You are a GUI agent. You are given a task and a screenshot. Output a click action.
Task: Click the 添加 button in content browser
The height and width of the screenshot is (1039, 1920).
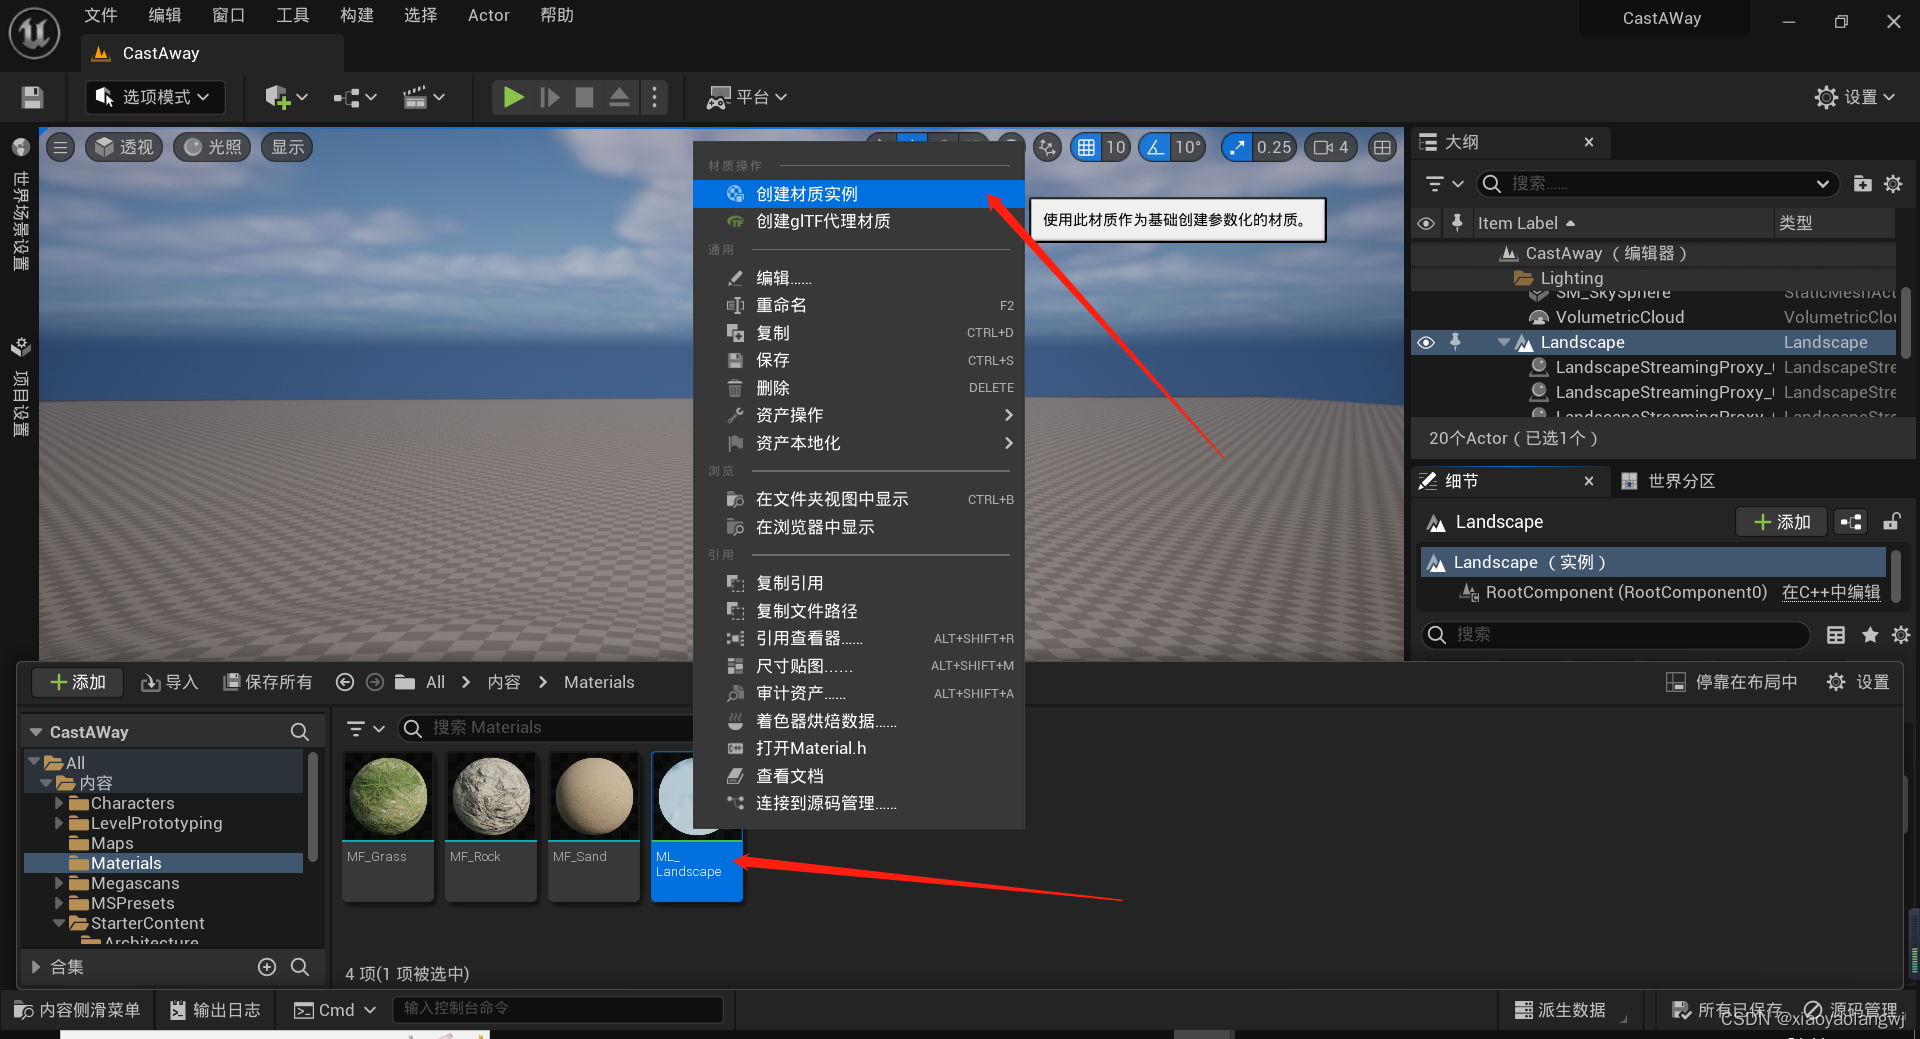click(x=78, y=682)
